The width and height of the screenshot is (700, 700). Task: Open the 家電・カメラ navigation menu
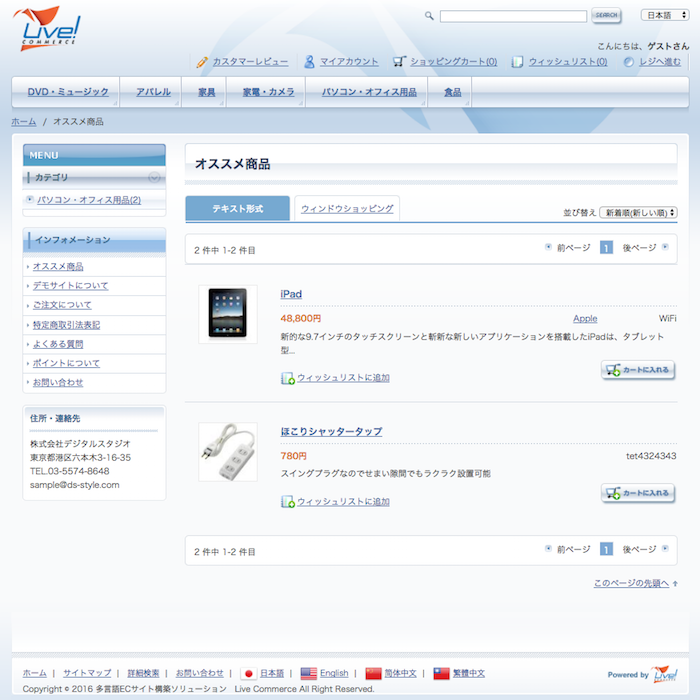[x=268, y=92]
